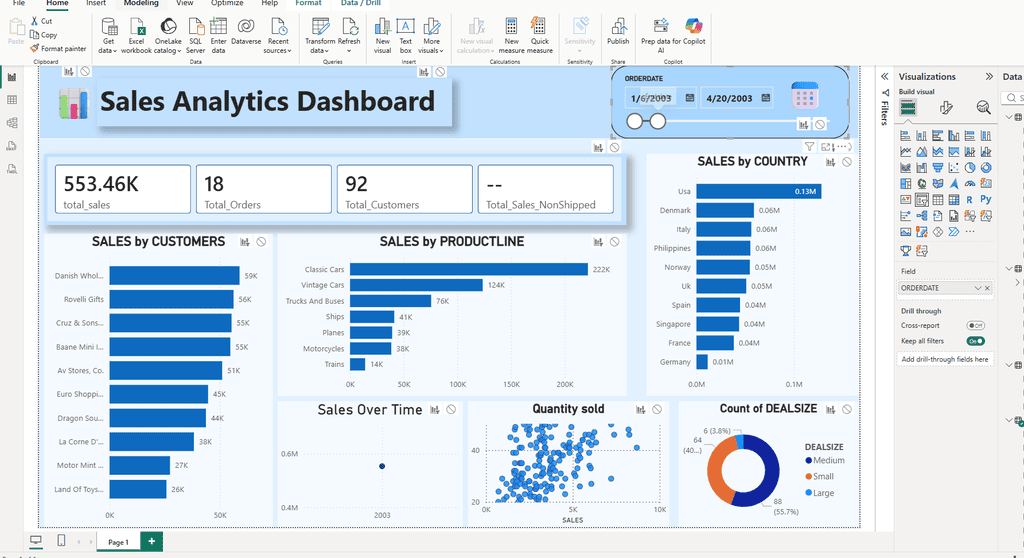Image resolution: width=1024 pixels, height=558 pixels.
Task: Add a new page with plus button
Action: pyautogui.click(x=152, y=541)
